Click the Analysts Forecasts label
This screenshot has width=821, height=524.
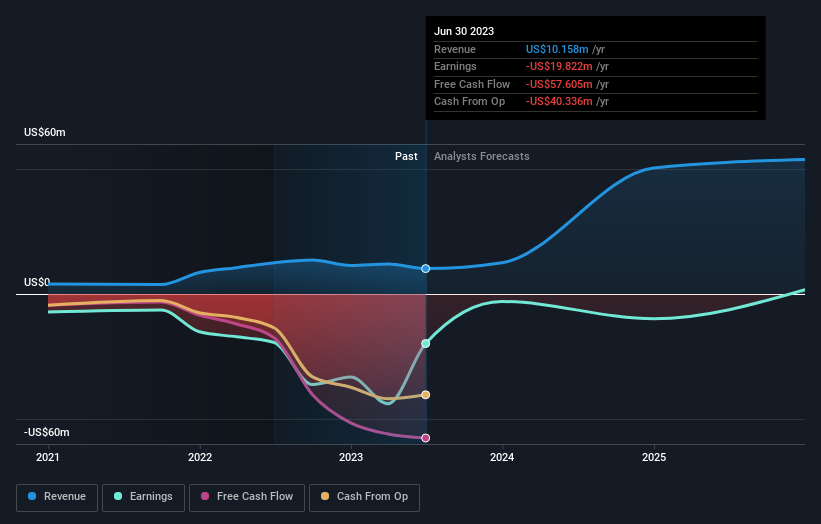[x=482, y=156]
